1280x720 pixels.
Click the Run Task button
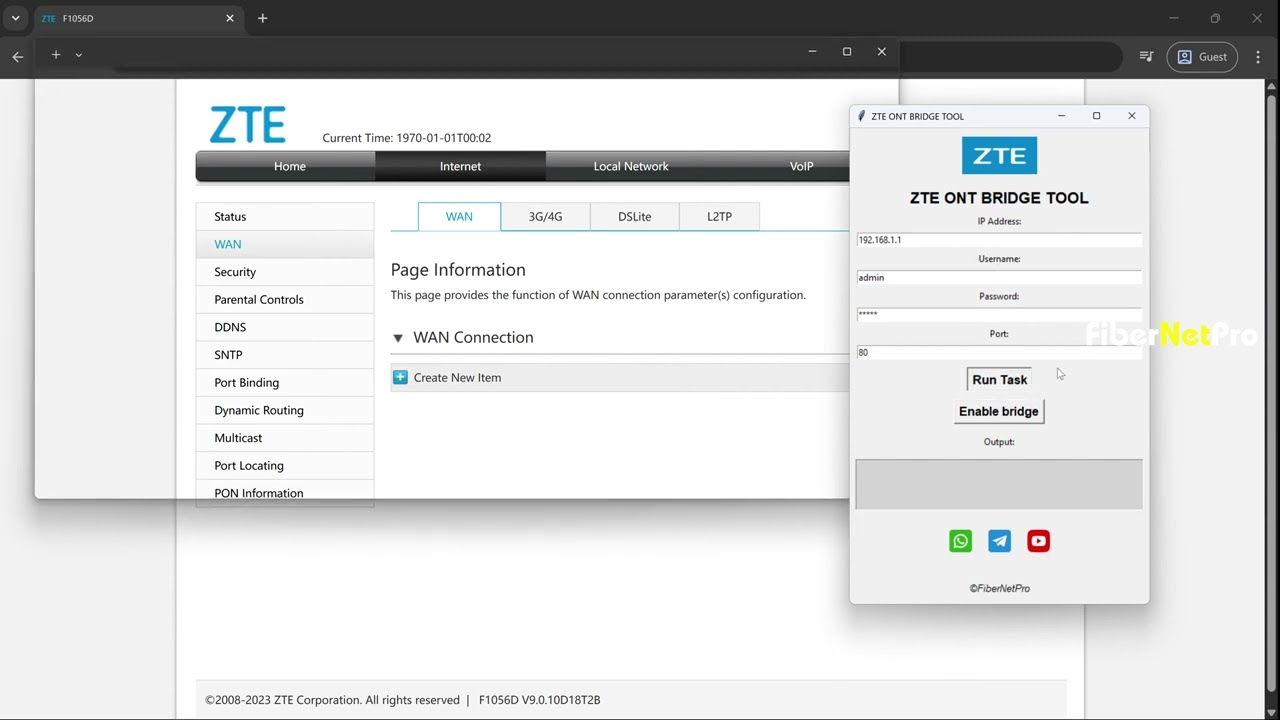[x=999, y=380]
